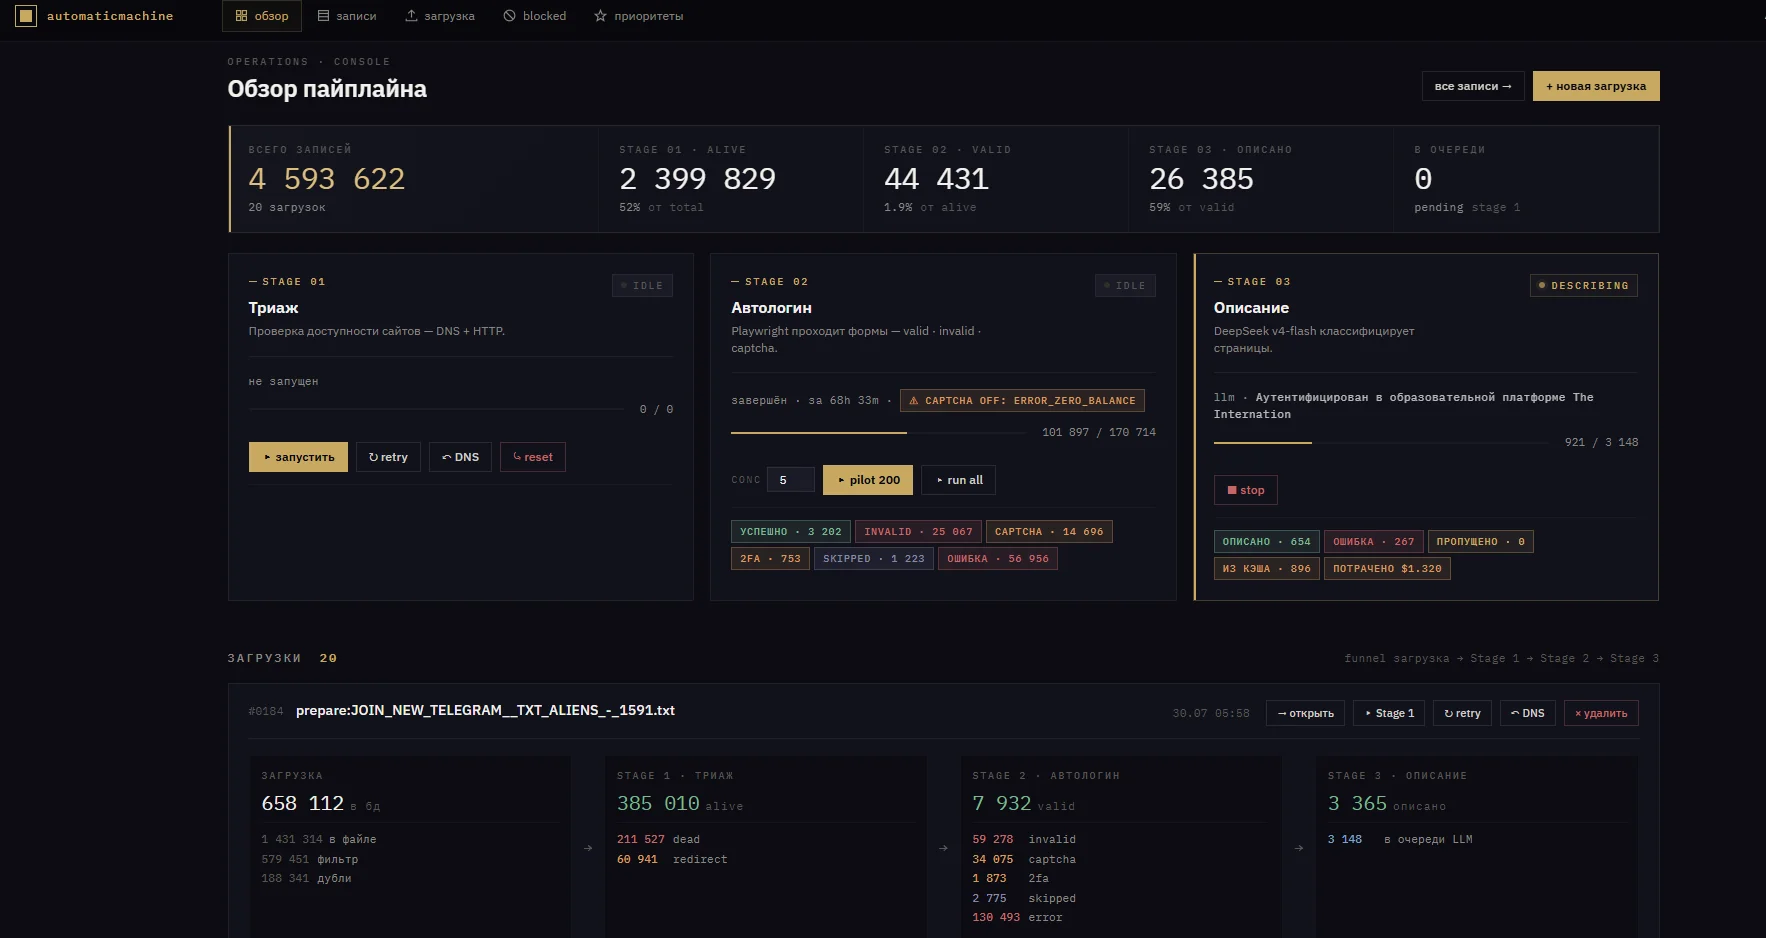This screenshot has height=938, width=1766.
Task: Click the 2FA · 753 badge
Action: click(x=770, y=559)
